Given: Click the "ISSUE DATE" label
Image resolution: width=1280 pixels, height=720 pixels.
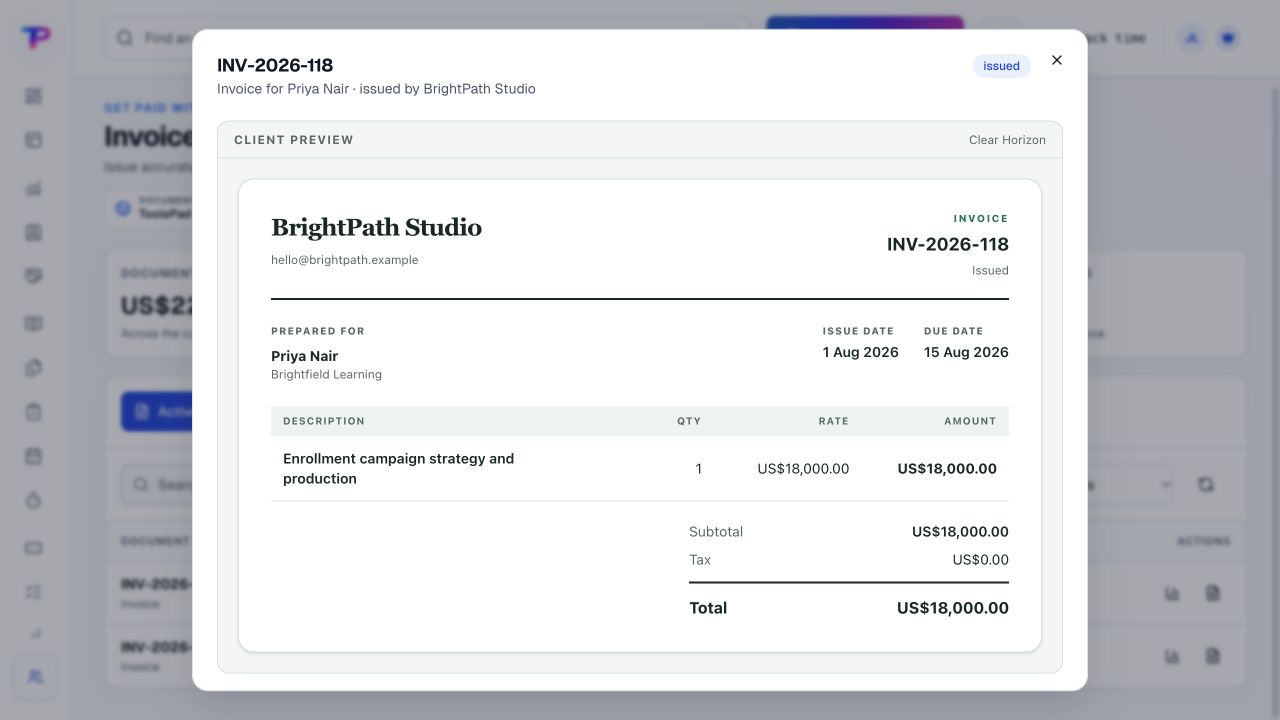Looking at the screenshot, I should [x=858, y=331].
